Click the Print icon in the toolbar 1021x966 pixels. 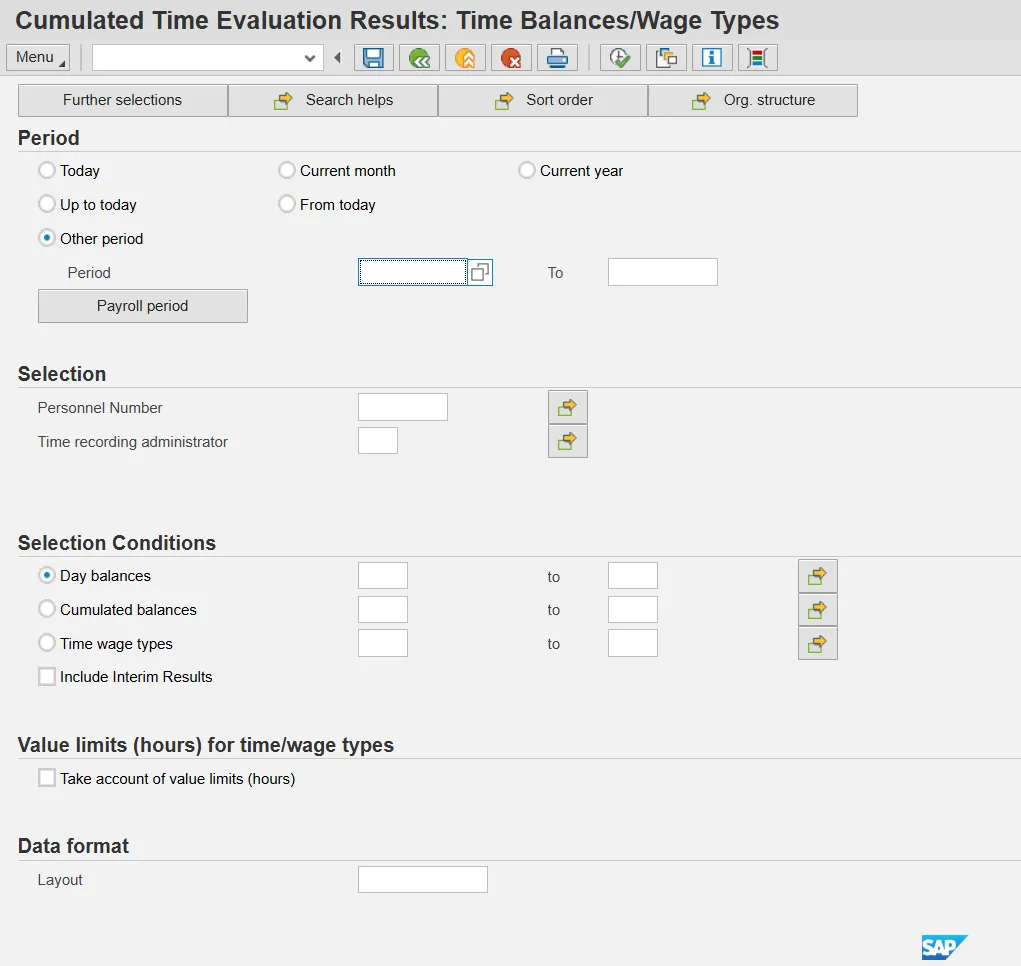pyautogui.click(x=557, y=58)
